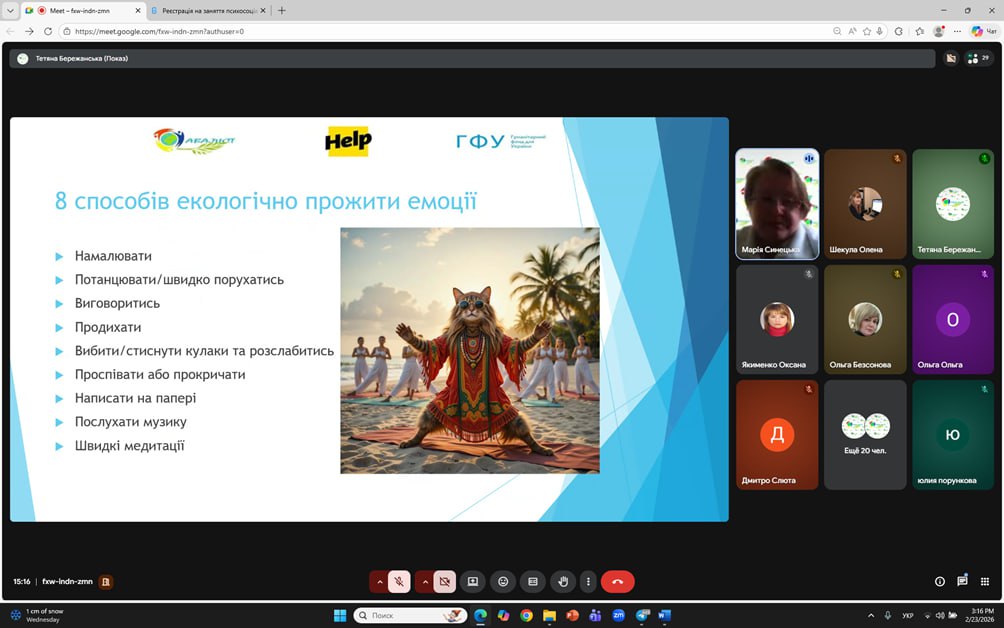Open the Copilot Чат button
Image resolution: width=1004 pixels, height=628 pixels.
(983, 31)
